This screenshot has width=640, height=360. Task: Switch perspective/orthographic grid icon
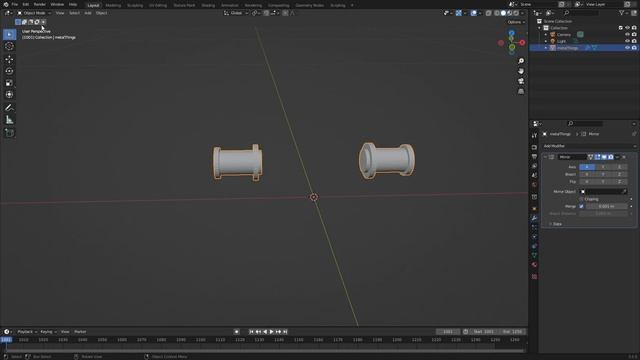(x=521, y=91)
